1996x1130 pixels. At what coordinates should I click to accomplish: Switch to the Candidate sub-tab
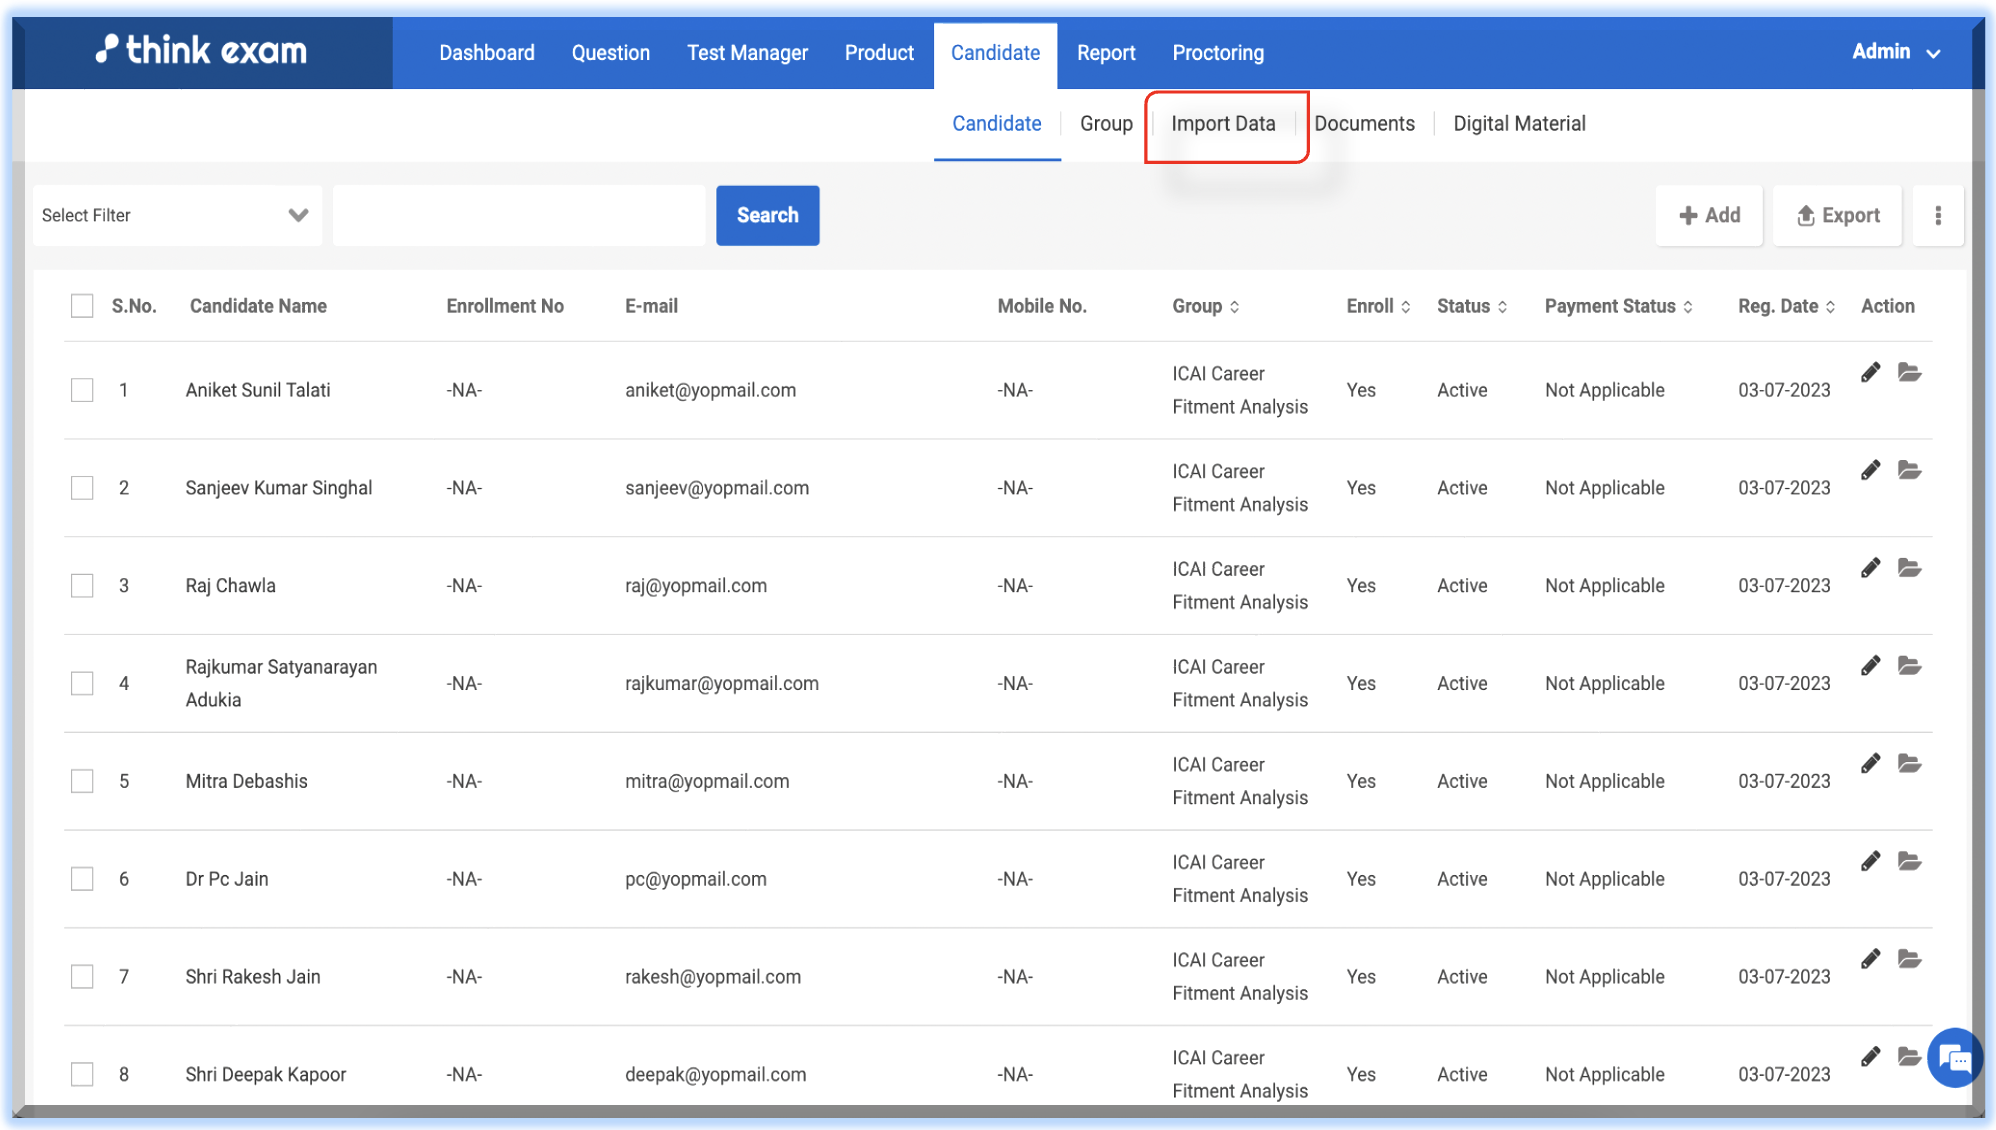pyautogui.click(x=996, y=124)
